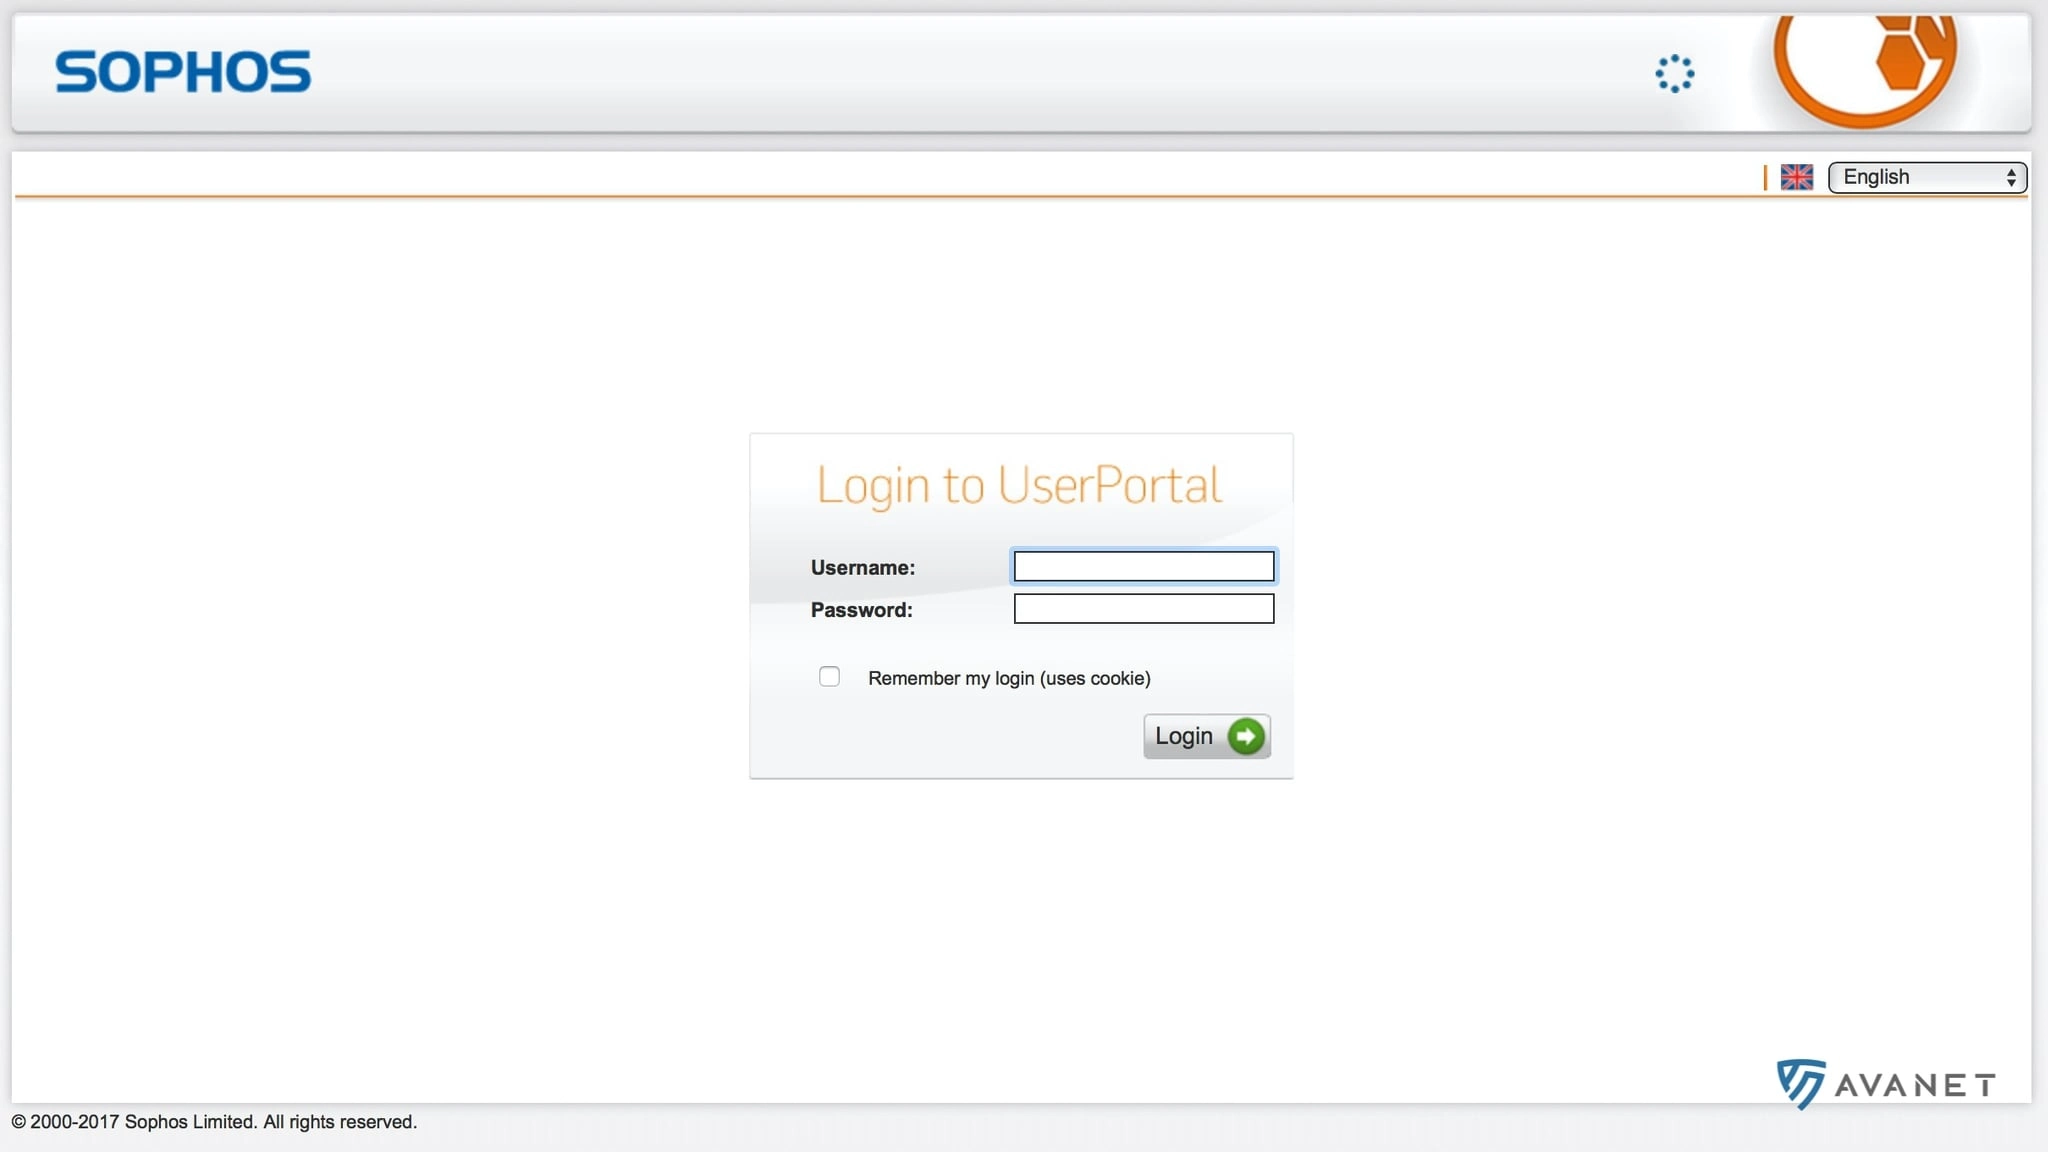Screen dimensions: 2048x1152
Task: Toggle the Remember my login cookie option
Action: (x=830, y=675)
